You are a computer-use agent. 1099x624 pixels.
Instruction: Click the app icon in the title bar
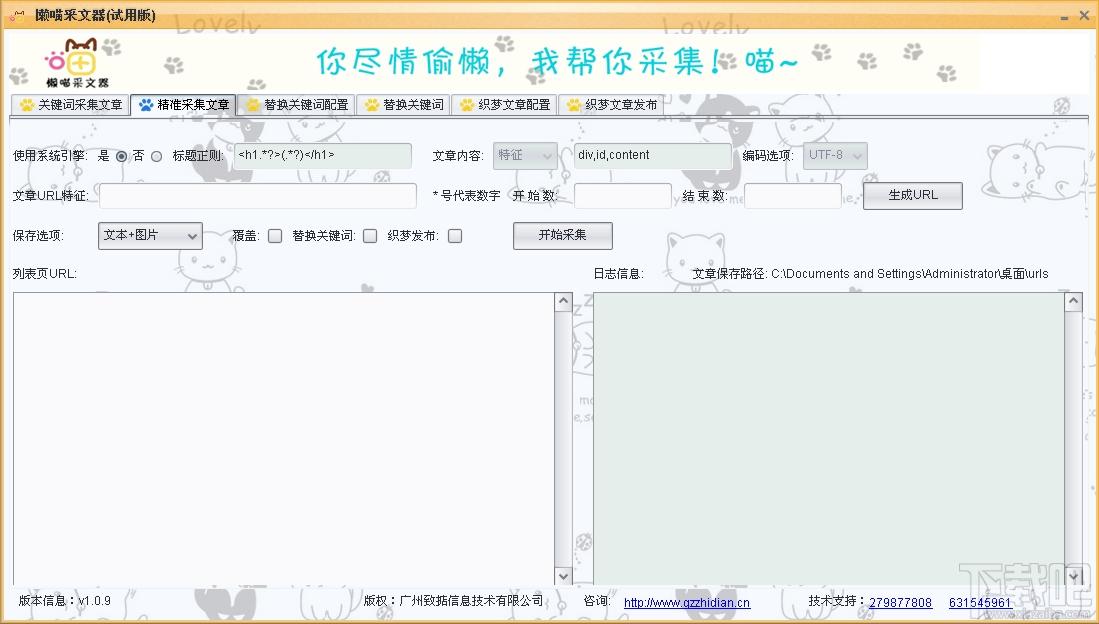pyautogui.click(x=17, y=16)
